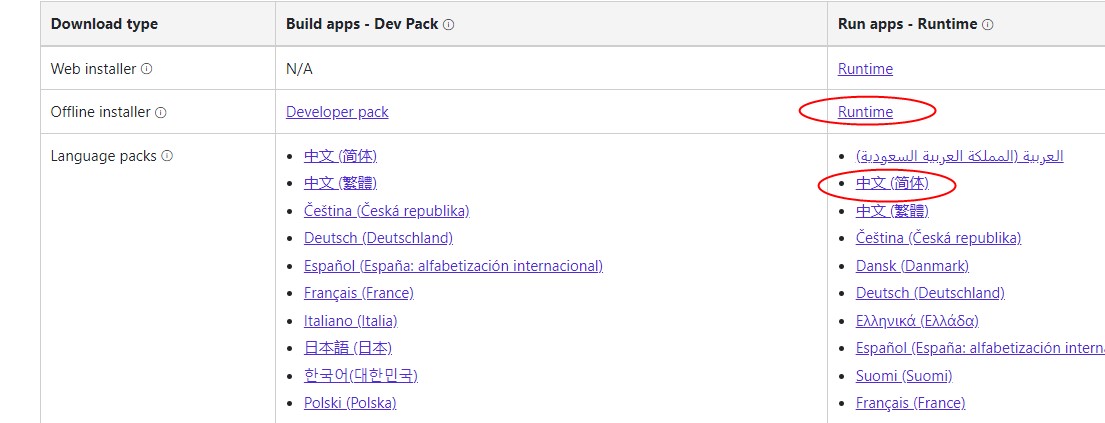Select Français (France) Dev Pack language pack
Screen dimensions: 1105x423
coord(359,293)
